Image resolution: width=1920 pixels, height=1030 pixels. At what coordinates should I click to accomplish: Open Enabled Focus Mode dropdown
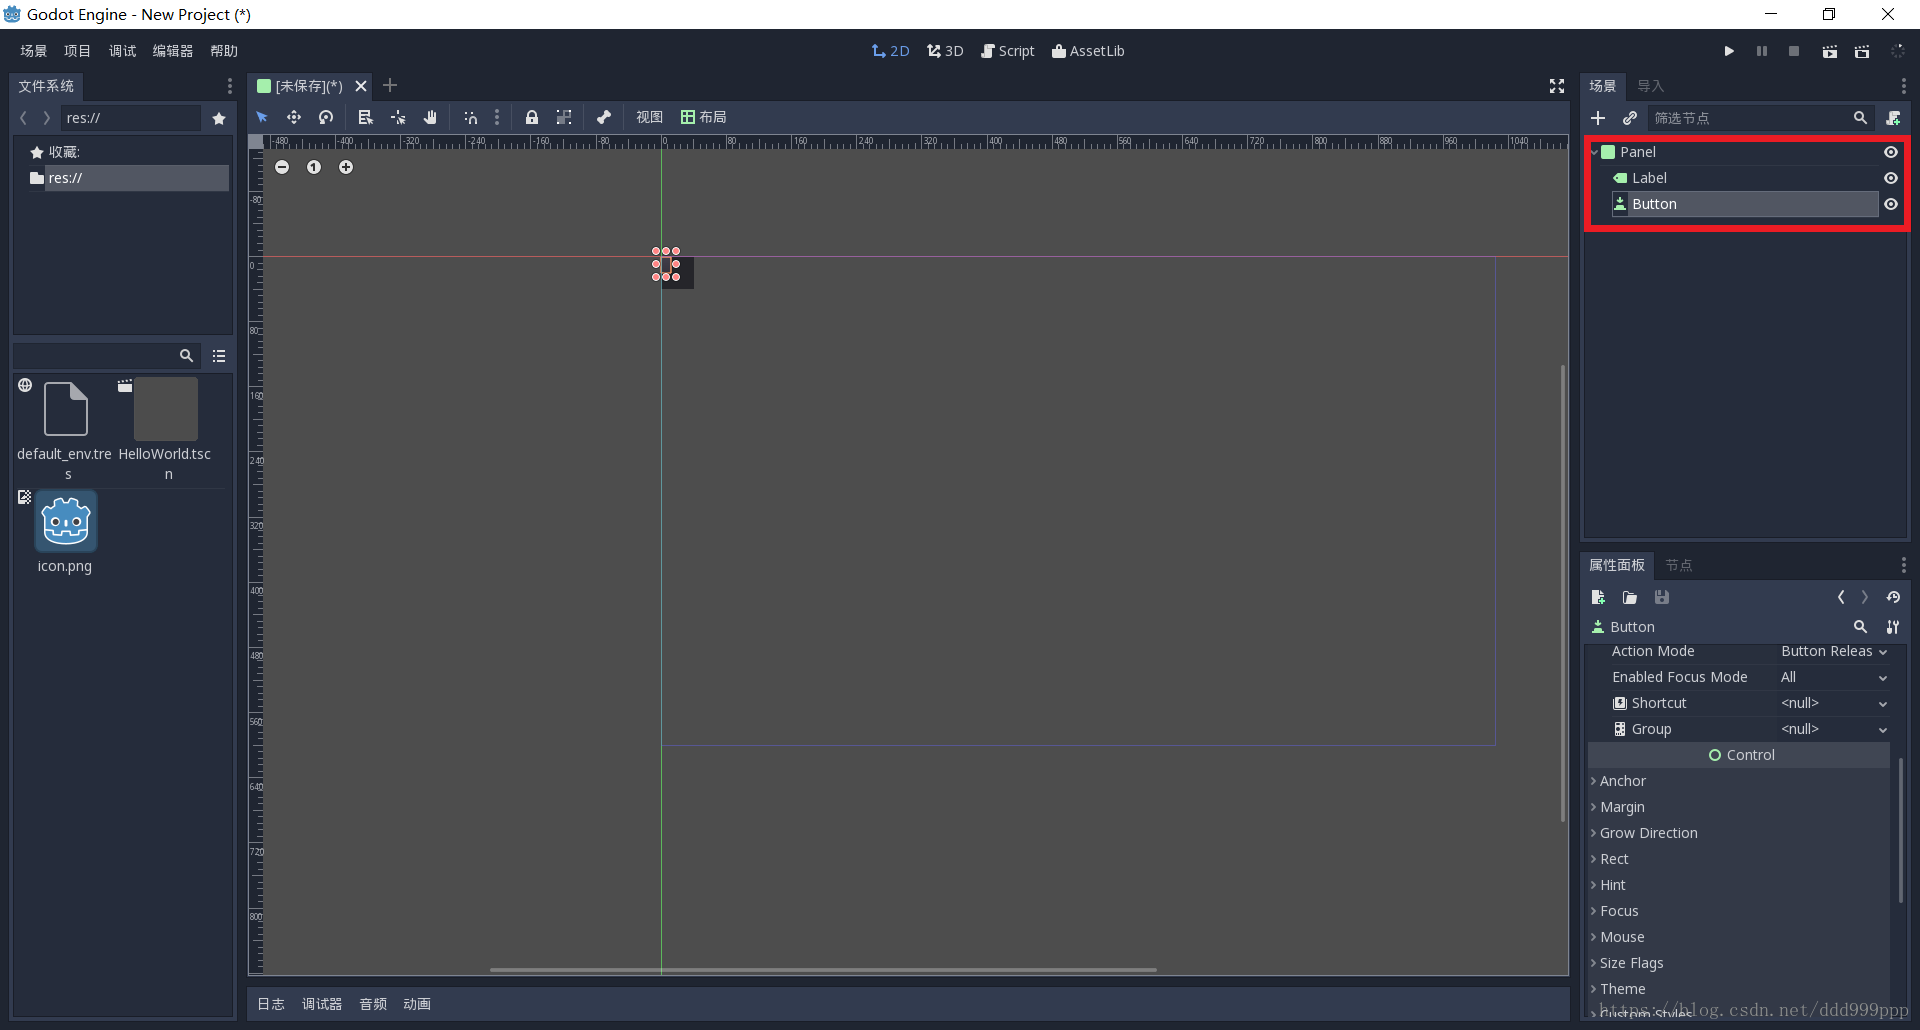tap(1834, 677)
